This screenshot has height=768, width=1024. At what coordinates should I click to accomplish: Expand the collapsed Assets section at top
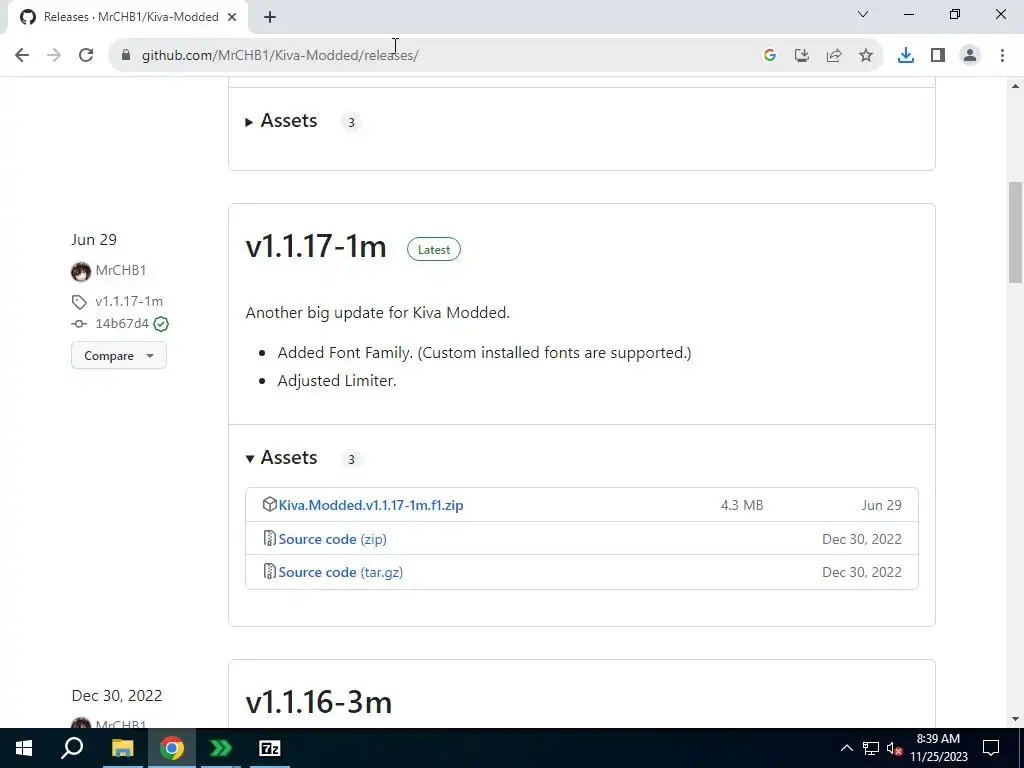pyautogui.click(x=282, y=121)
